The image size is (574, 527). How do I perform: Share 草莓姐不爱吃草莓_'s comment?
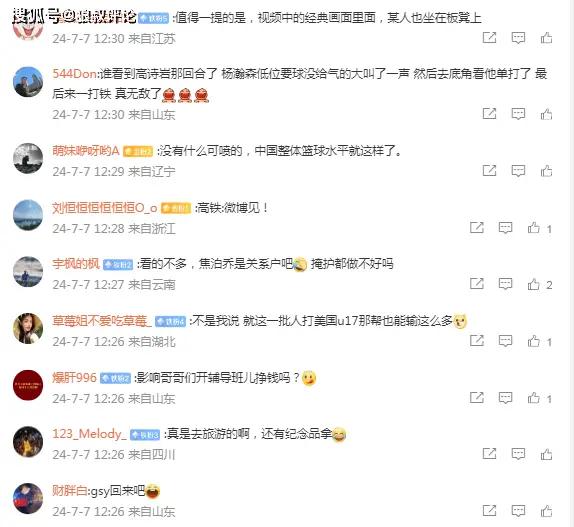477,341
